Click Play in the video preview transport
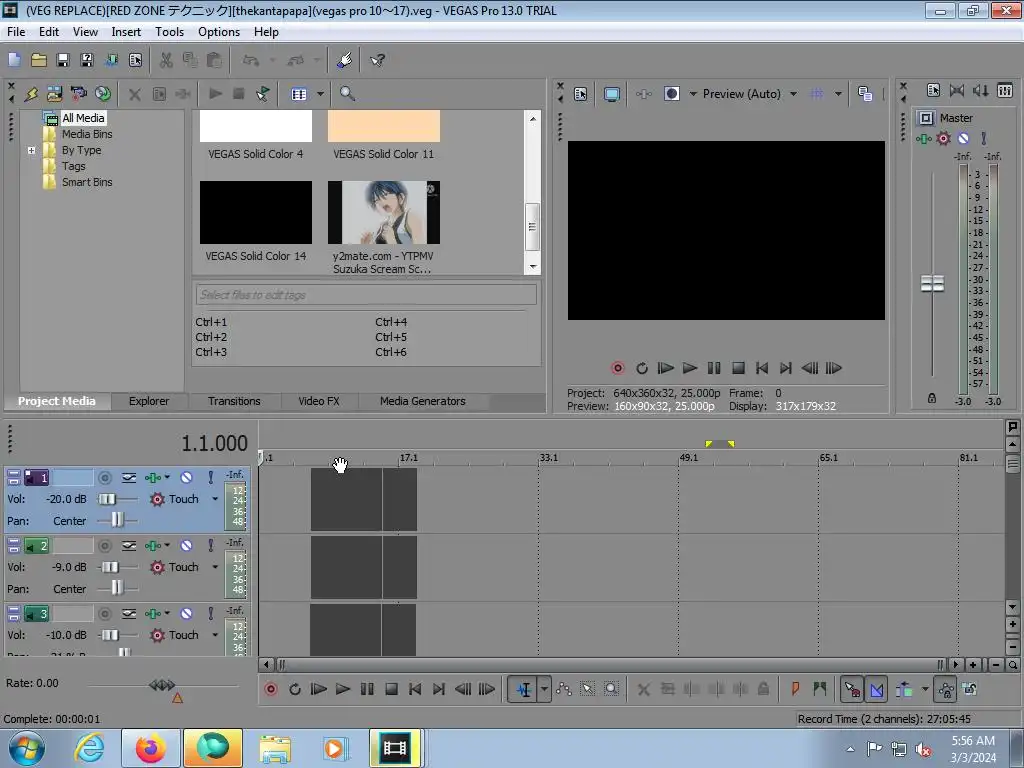The height and width of the screenshot is (768, 1024). tap(690, 368)
